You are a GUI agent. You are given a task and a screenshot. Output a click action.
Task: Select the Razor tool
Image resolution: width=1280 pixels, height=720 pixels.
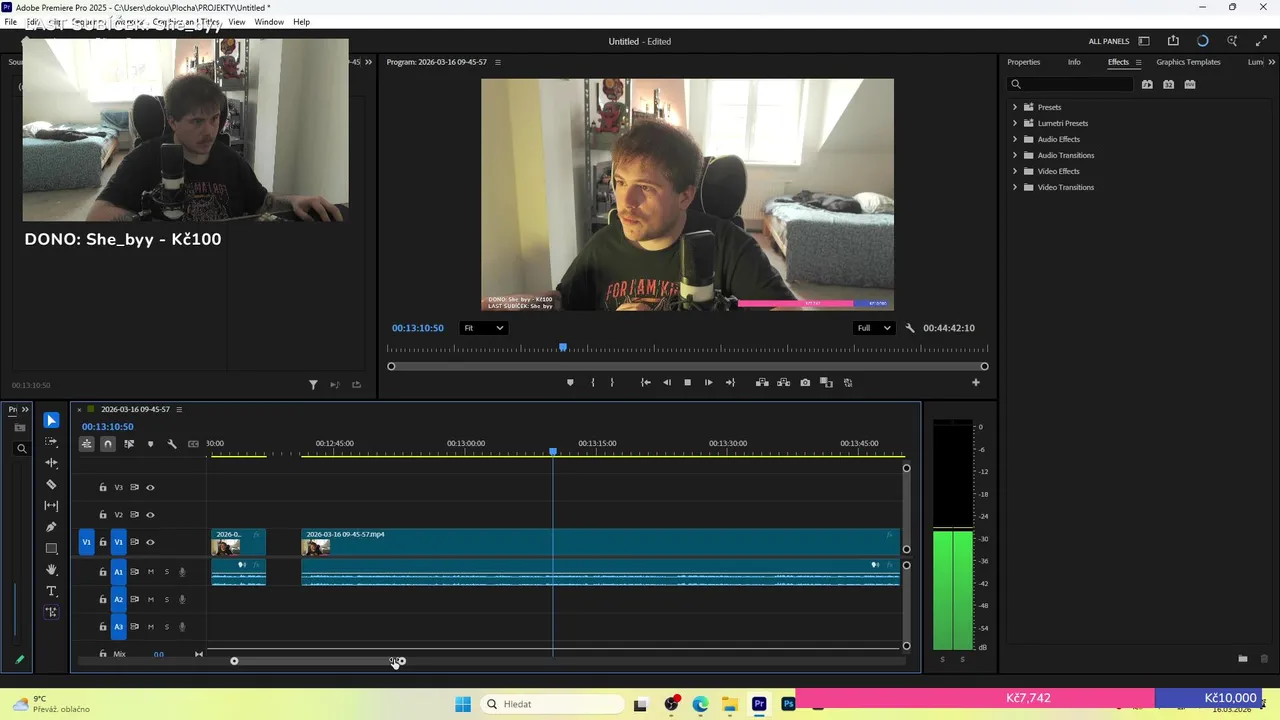coord(51,484)
